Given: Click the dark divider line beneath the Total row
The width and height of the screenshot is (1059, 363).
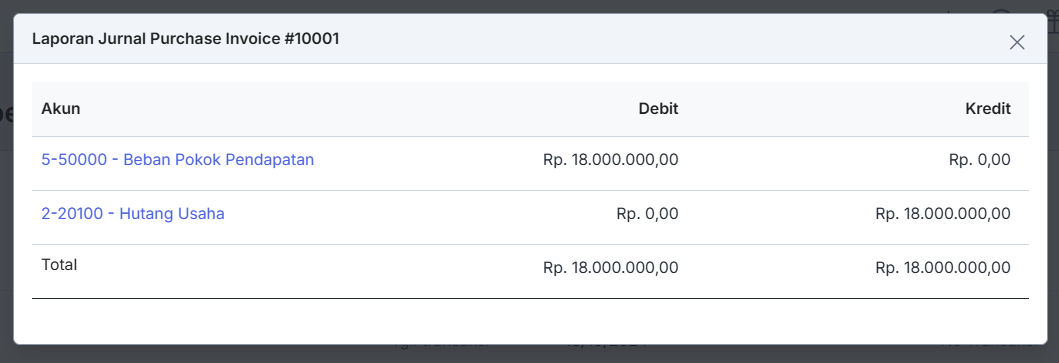Looking at the screenshot, I should (x=530, y=298).
